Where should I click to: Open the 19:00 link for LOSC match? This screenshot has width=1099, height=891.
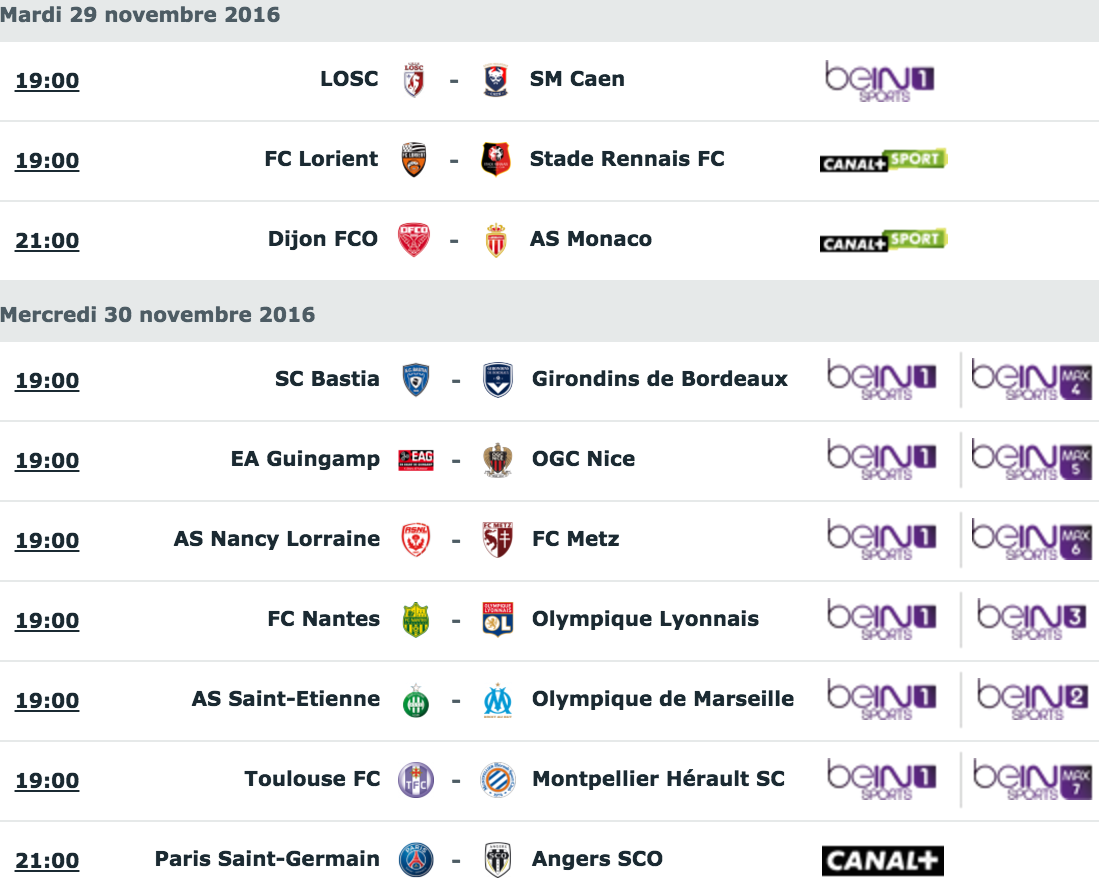47,81
